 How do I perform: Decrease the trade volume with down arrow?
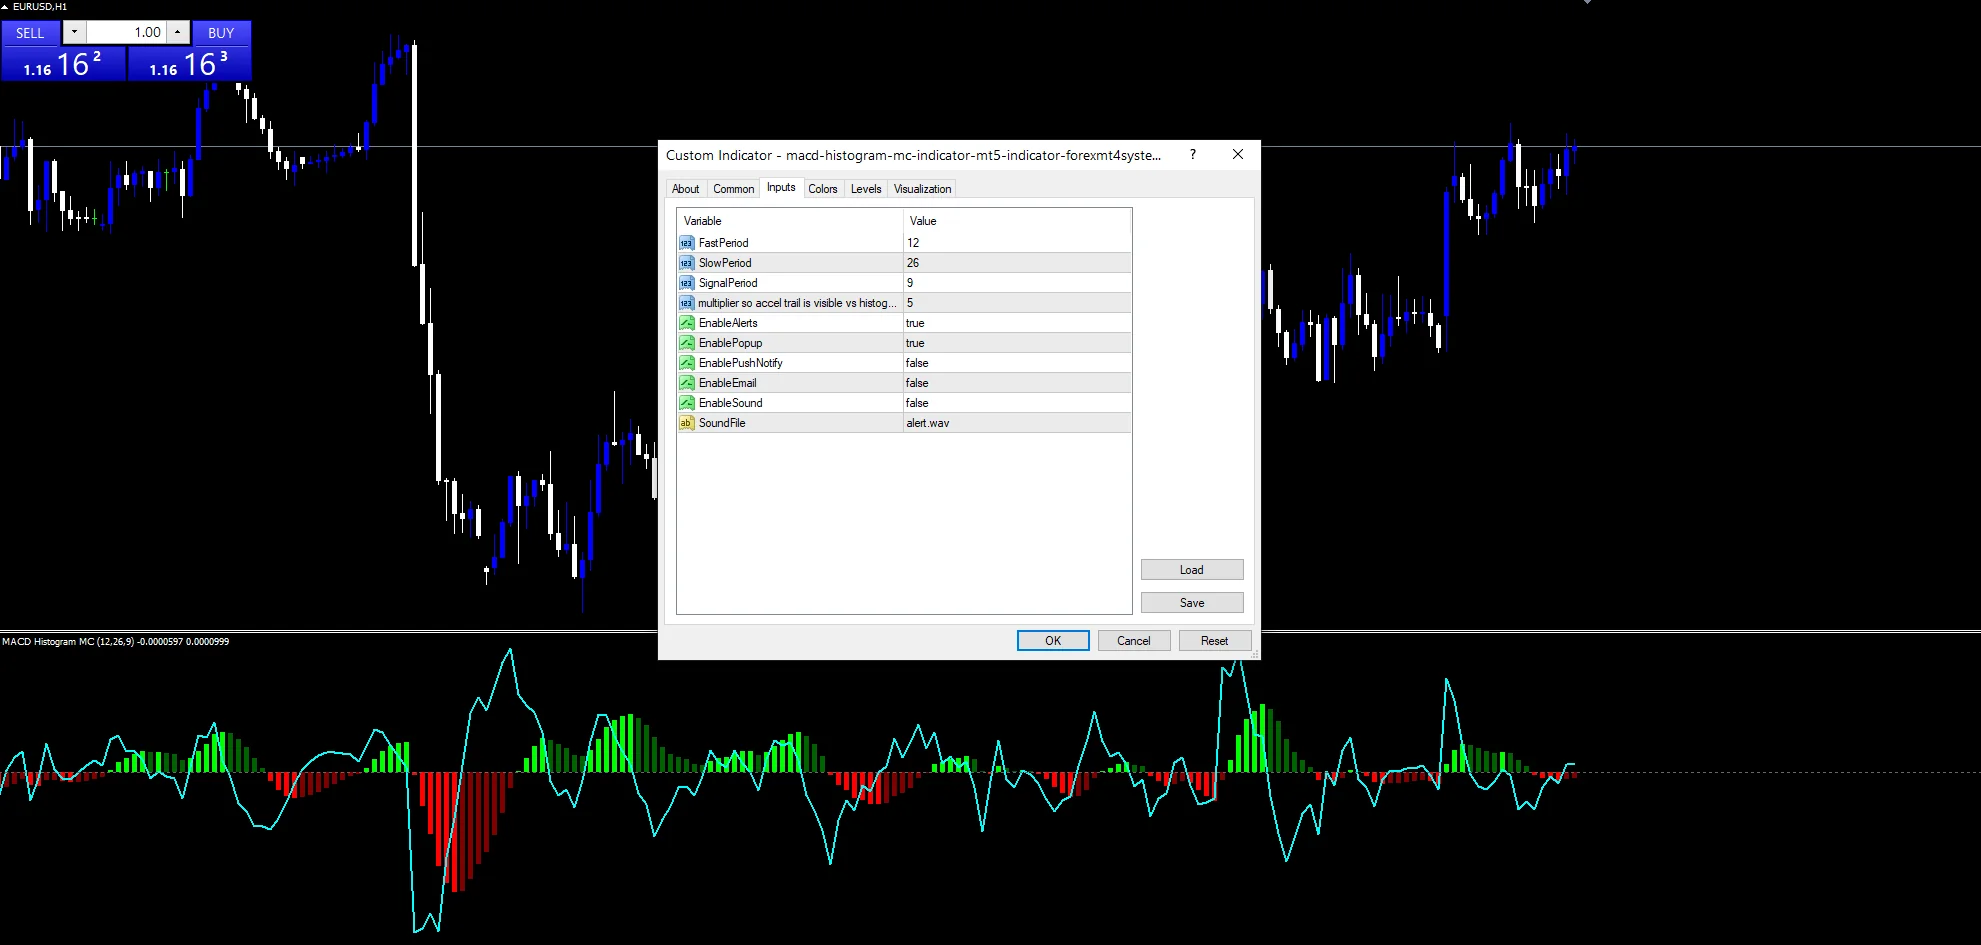point(74,32)
